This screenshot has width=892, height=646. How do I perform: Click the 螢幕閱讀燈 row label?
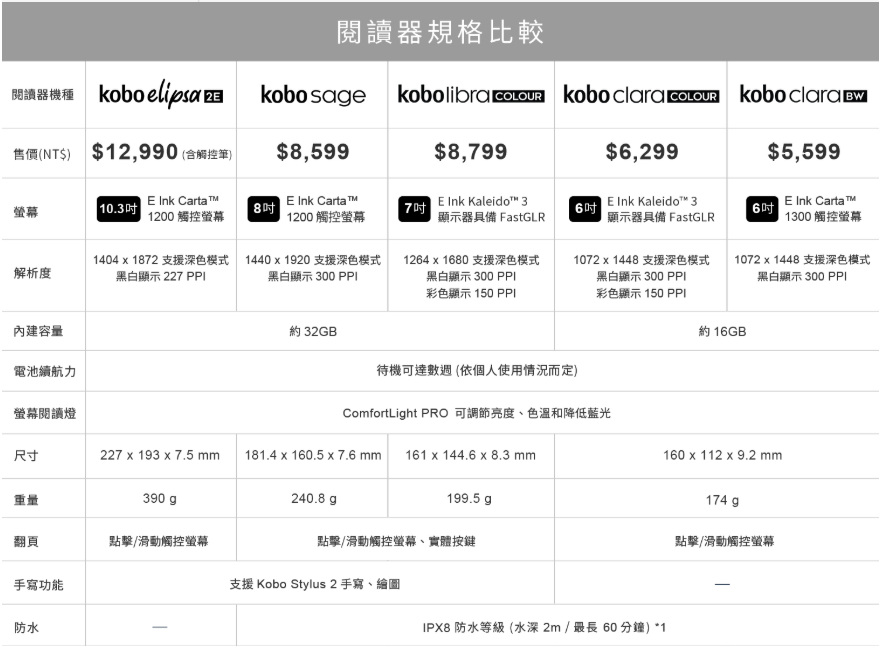(x=45, y=413)
